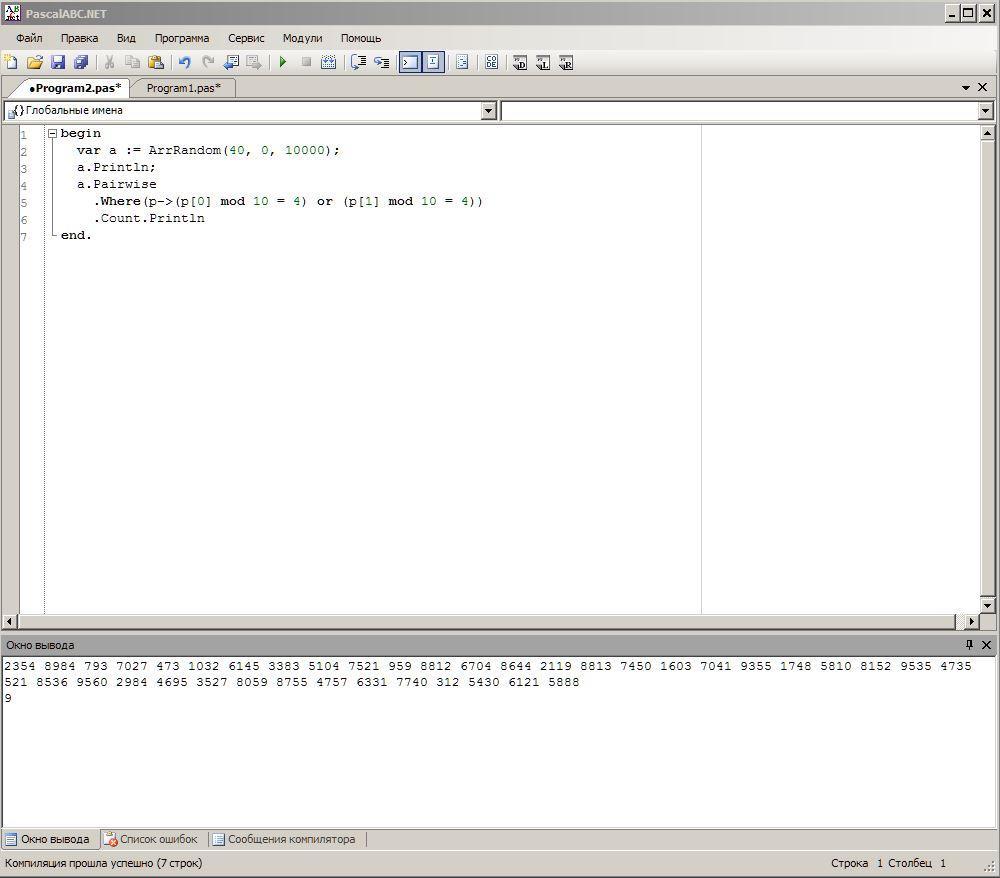Click the a.Pairwise line in the editor
This screenshot has width=1000, height=878.
[117, 184]
